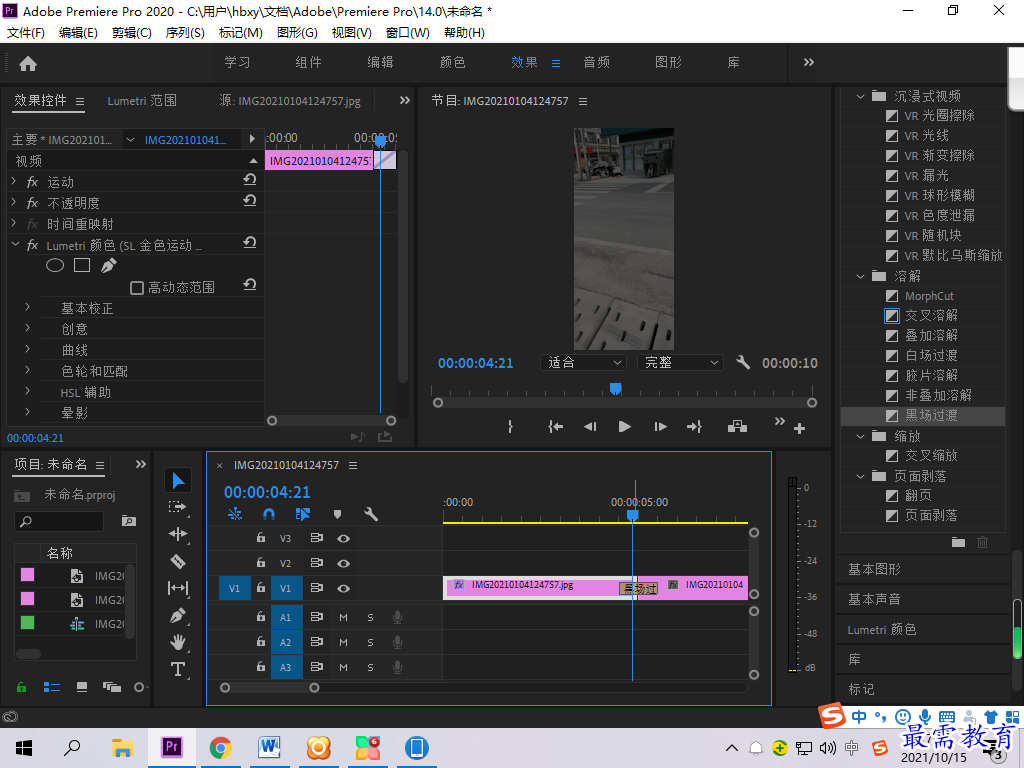Open the 基本声音 panel
The height and width of the screenshot is (768, 1024).
[874, 600]
